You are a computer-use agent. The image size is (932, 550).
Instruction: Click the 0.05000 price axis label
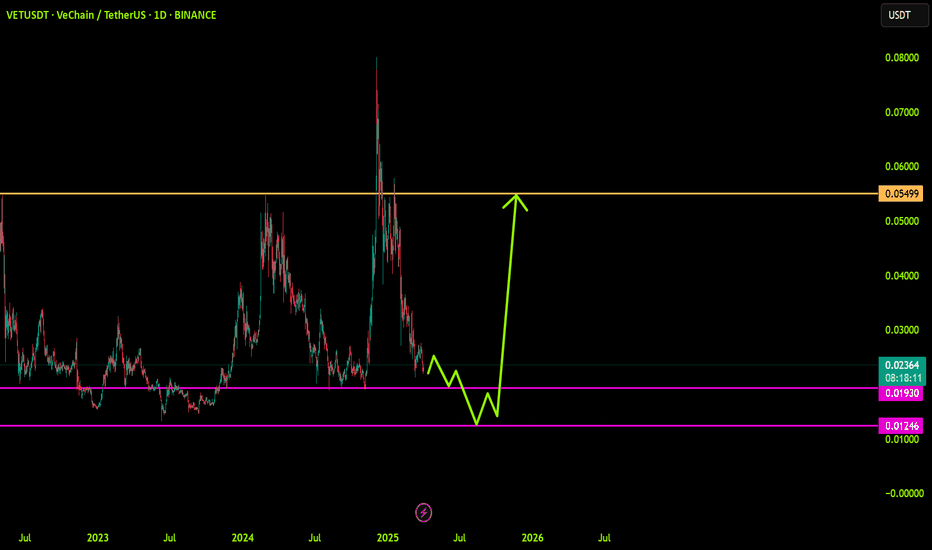(902, 221)
